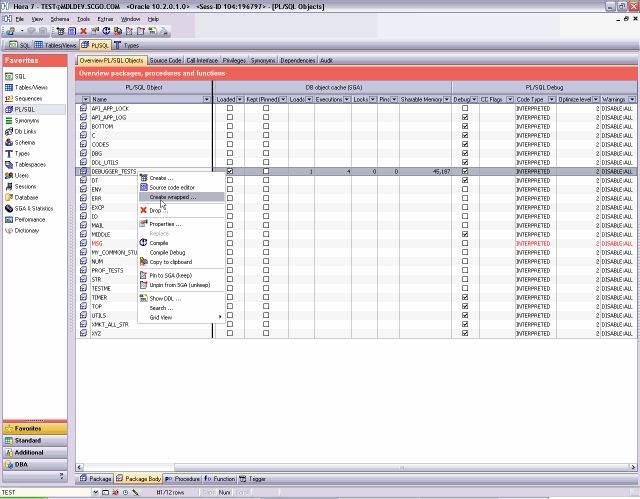Viewport: 640px width, 499px height.
Task: Open the Name column filter dropdown
Action: tap(207, 99)
